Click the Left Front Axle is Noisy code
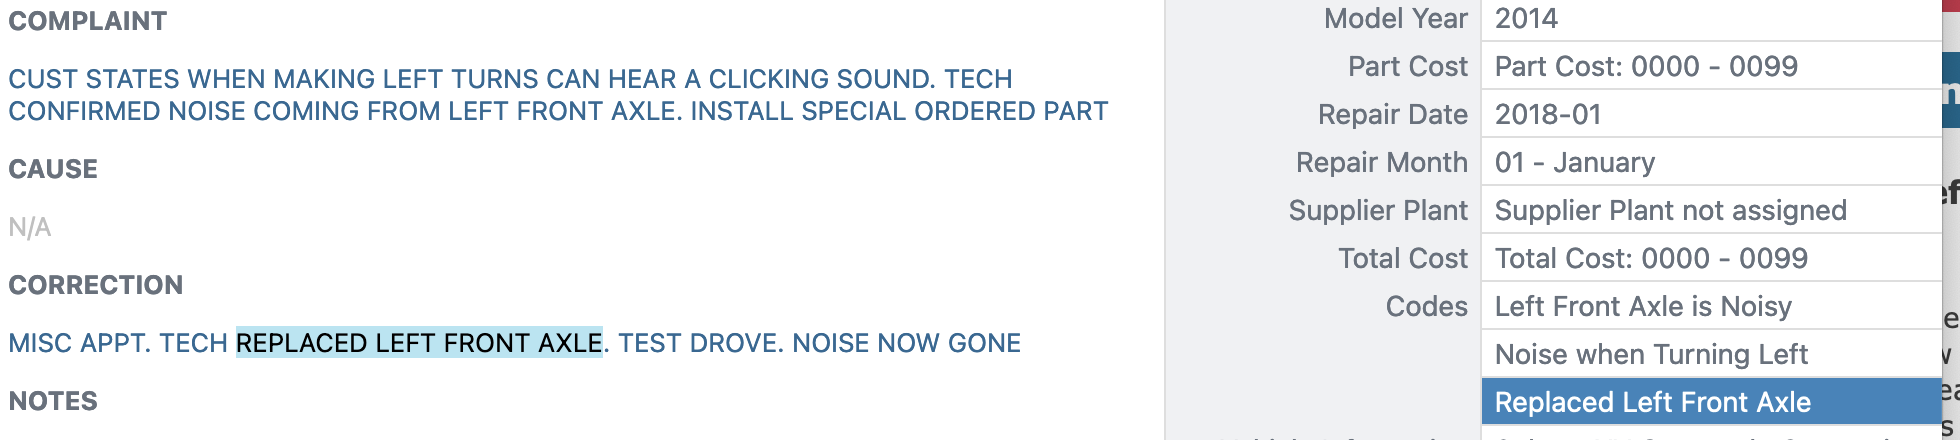The image size is (1960, 440). click(x=1711, y=306)
